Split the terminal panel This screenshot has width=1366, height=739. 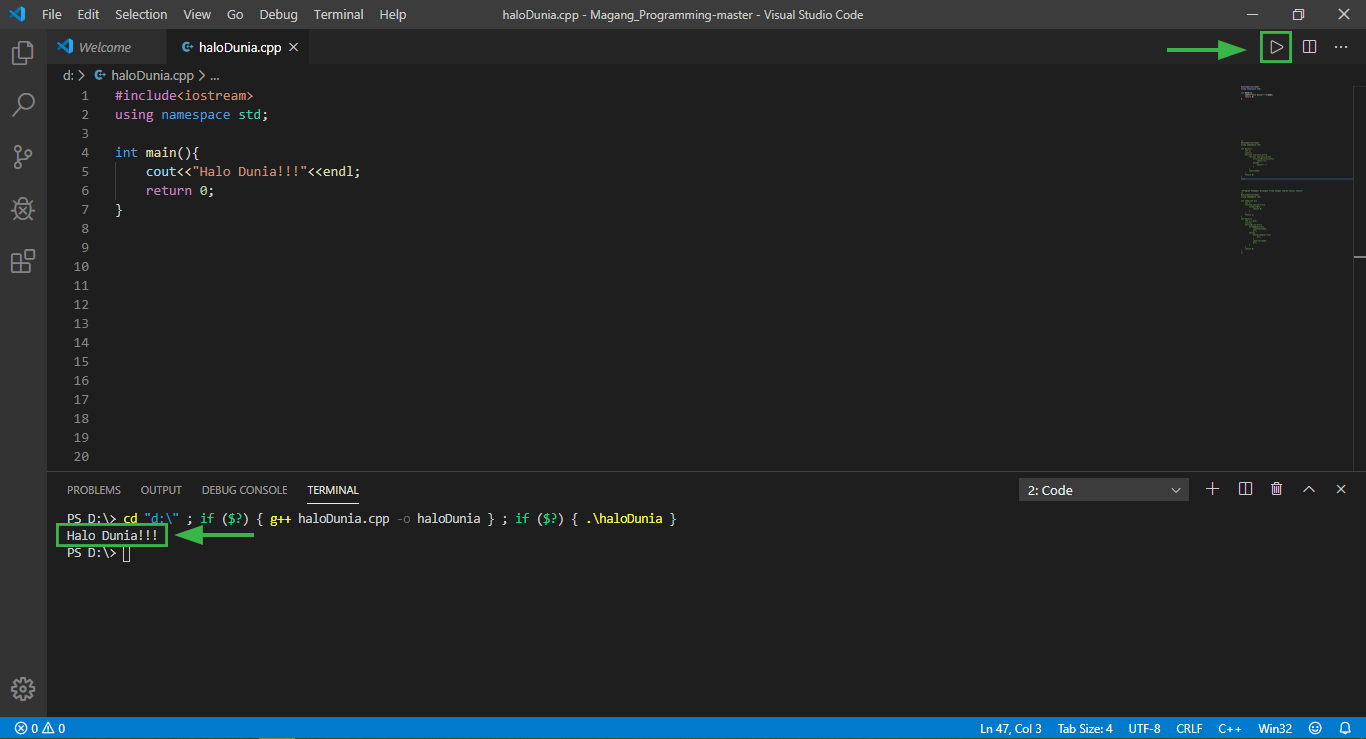(x=1245, y=489)
